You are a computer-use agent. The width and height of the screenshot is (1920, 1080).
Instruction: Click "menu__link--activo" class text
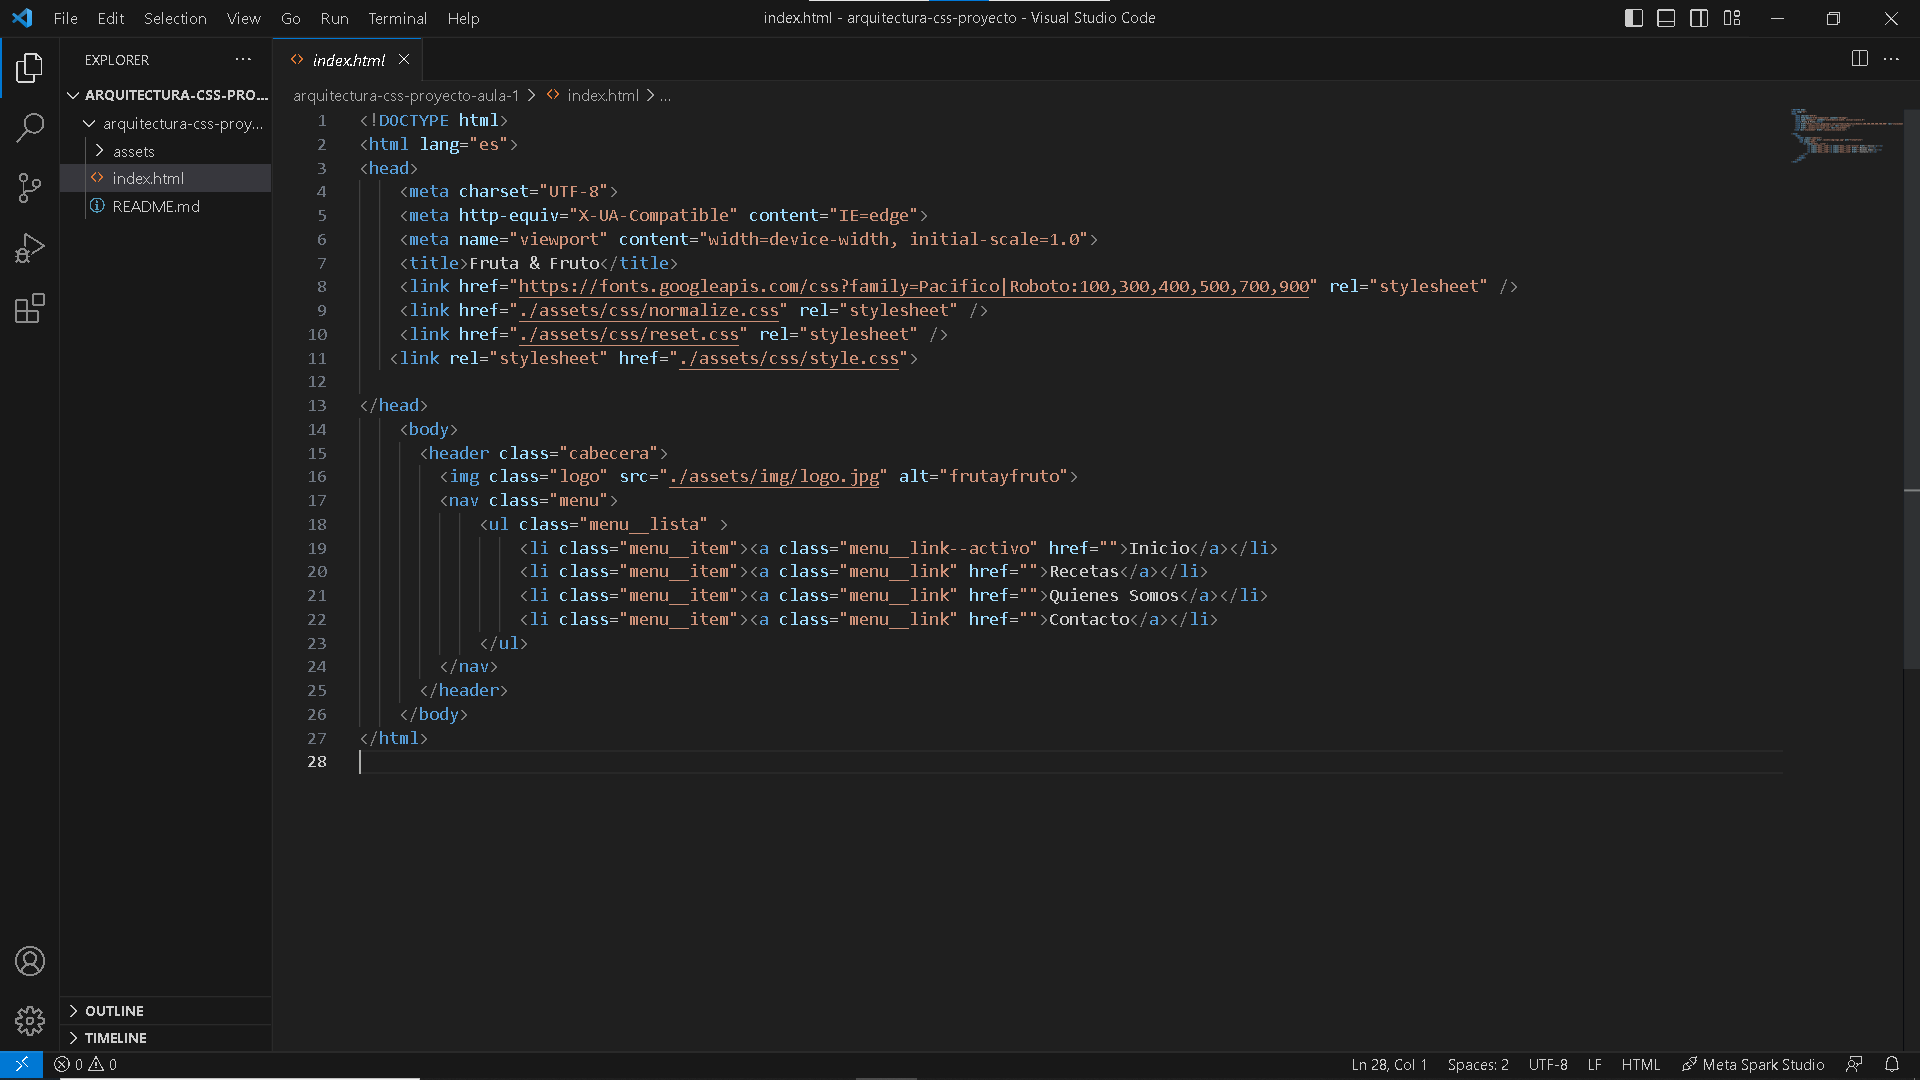coord(938,548)
